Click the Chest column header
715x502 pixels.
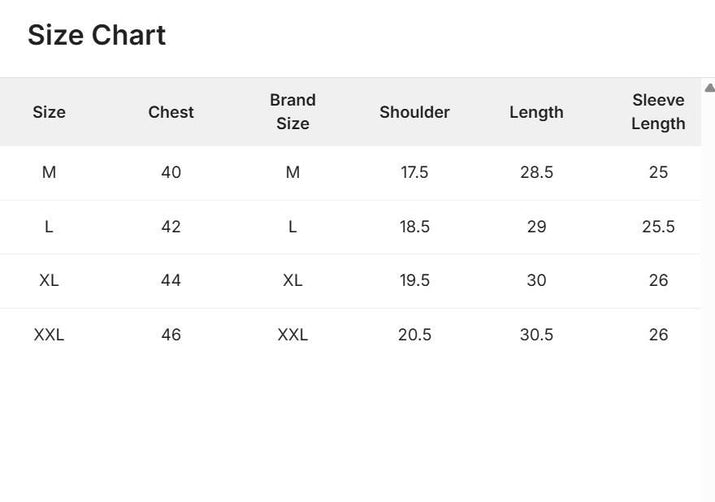[171, 112]
